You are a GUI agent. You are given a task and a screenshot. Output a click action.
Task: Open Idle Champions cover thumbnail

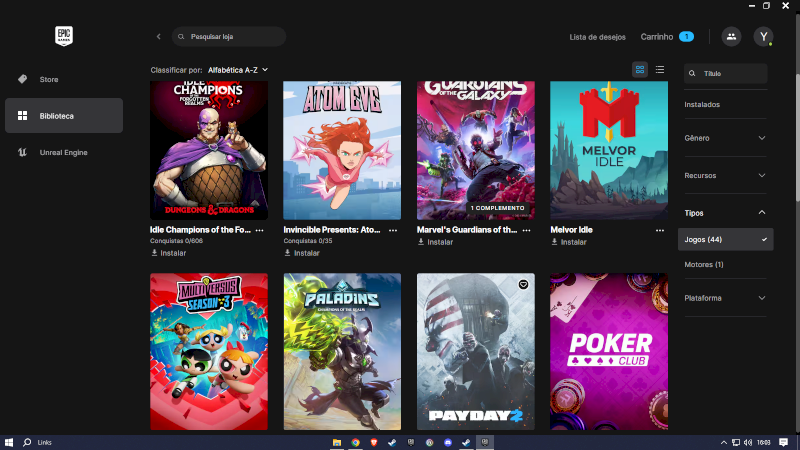209,151
